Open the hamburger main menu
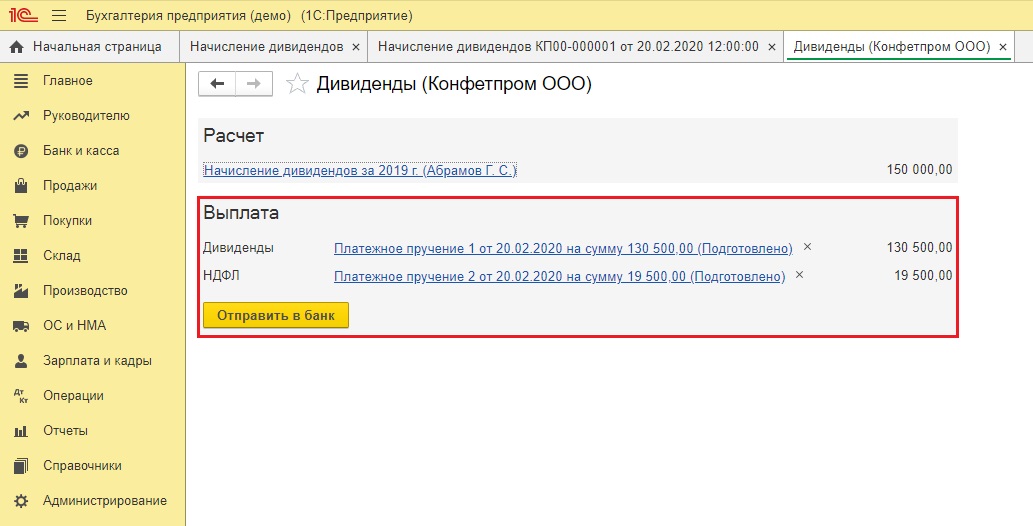 pyautogui.click(x=59, y=15)
